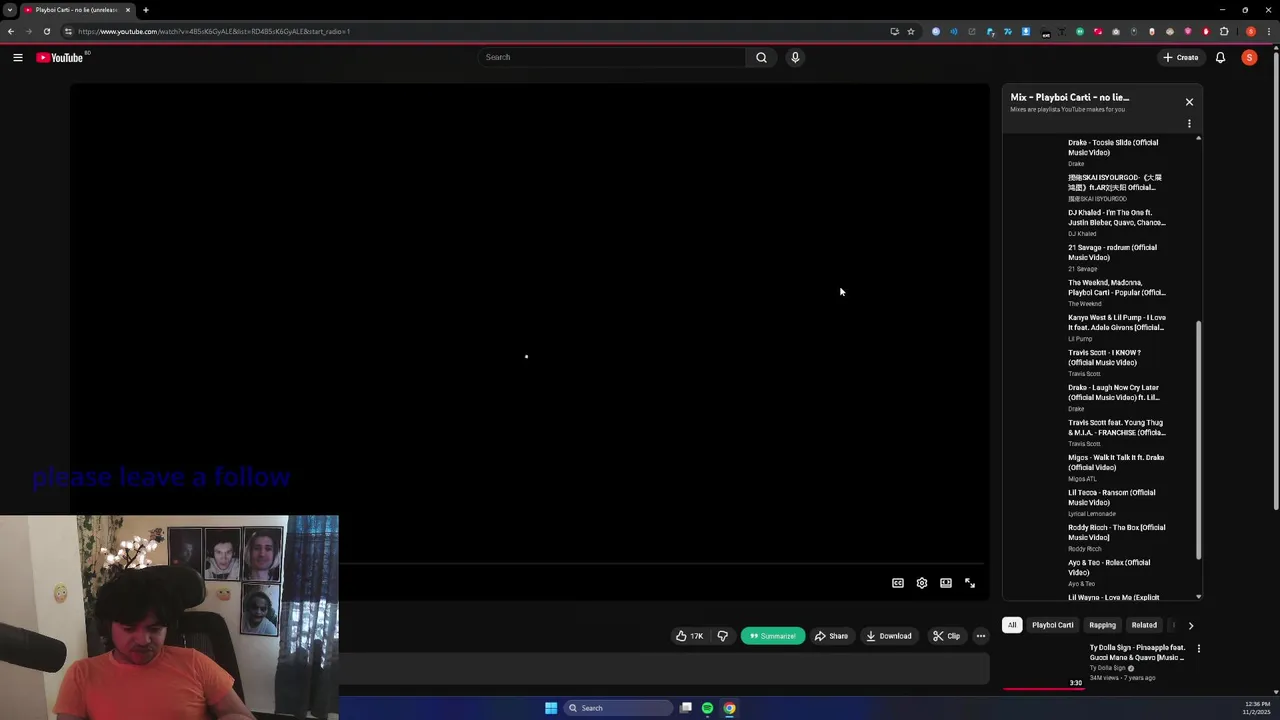Image resolution: width=1280 pixels, height=720 pixels.
Task: Open YouTube notifications bell
Action: tap(1220, 57)
